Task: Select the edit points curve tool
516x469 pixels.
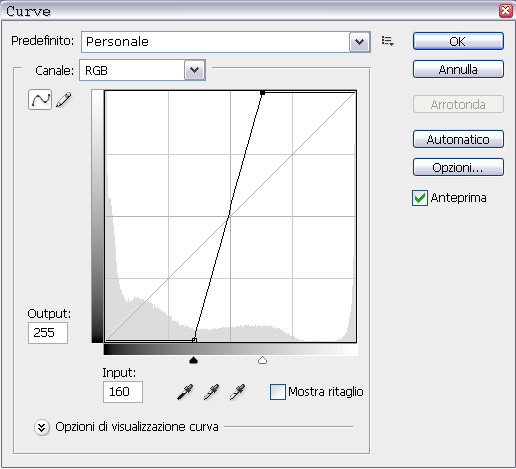Action: [x=40, y=99]
